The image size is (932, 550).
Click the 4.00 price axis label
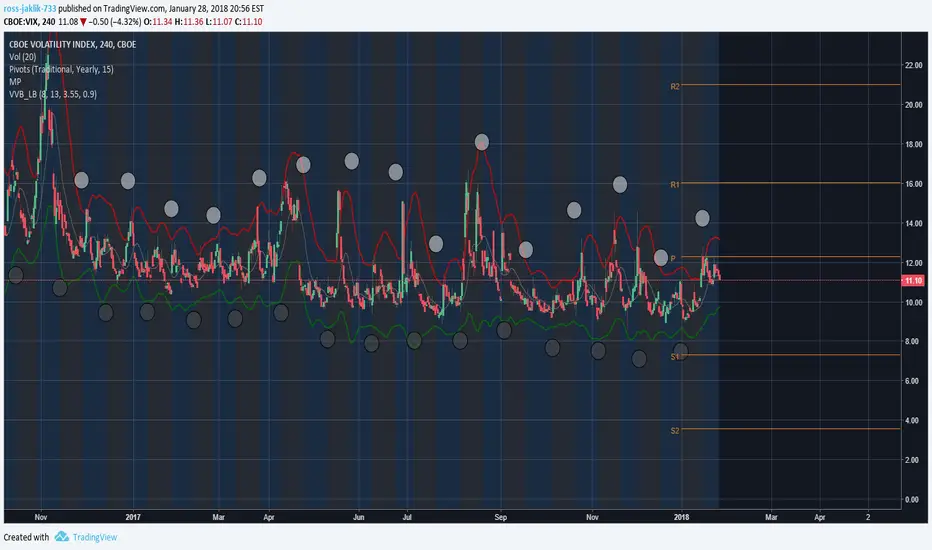(x=911, y=420)
